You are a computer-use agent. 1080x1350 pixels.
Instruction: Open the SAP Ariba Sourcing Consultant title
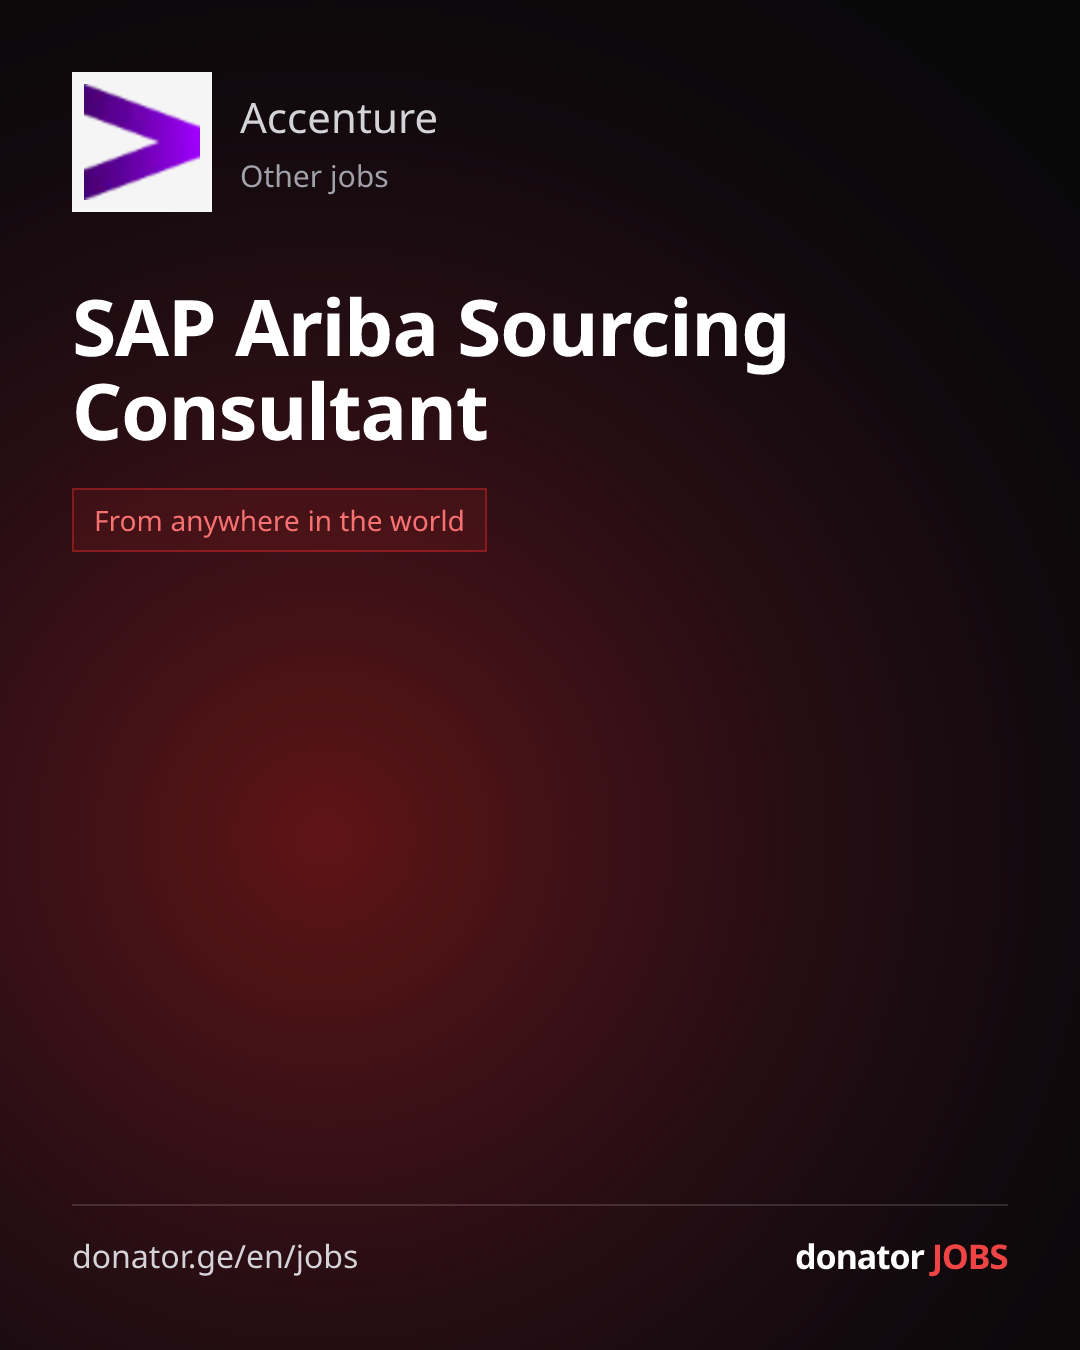[431, 370]
